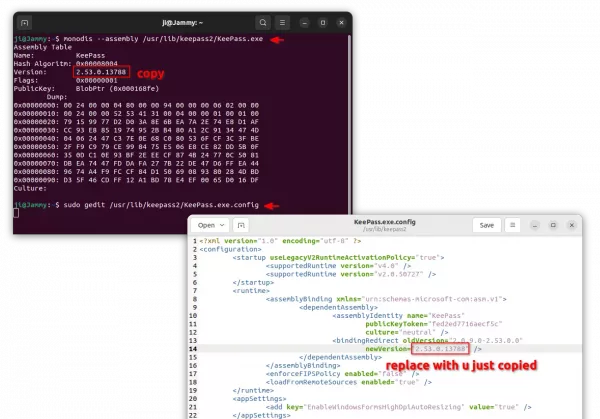The image size is (600, 419).
Task: Click the culture neutral line in gedit
Action: [407, 333]
